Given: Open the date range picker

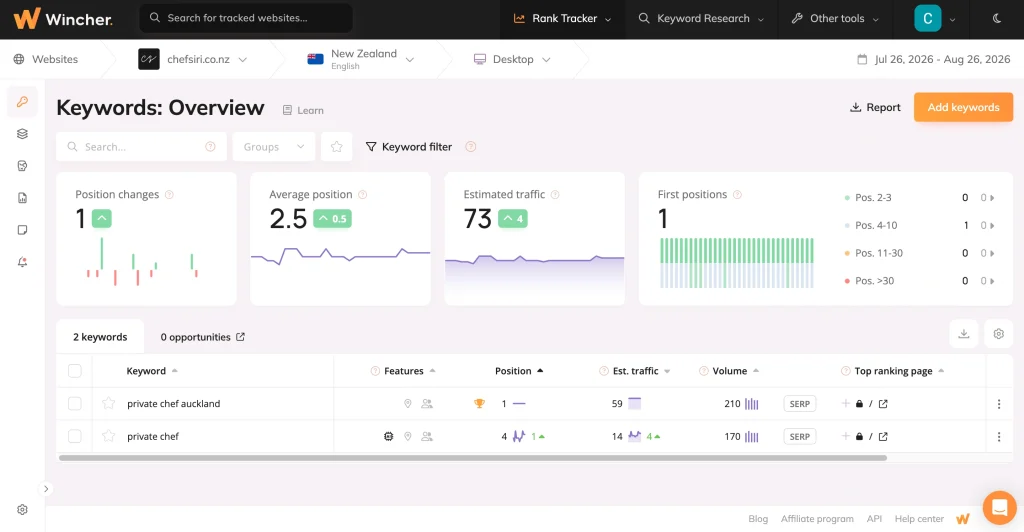Looking at the screenshot, I should (x=933, y=59).
